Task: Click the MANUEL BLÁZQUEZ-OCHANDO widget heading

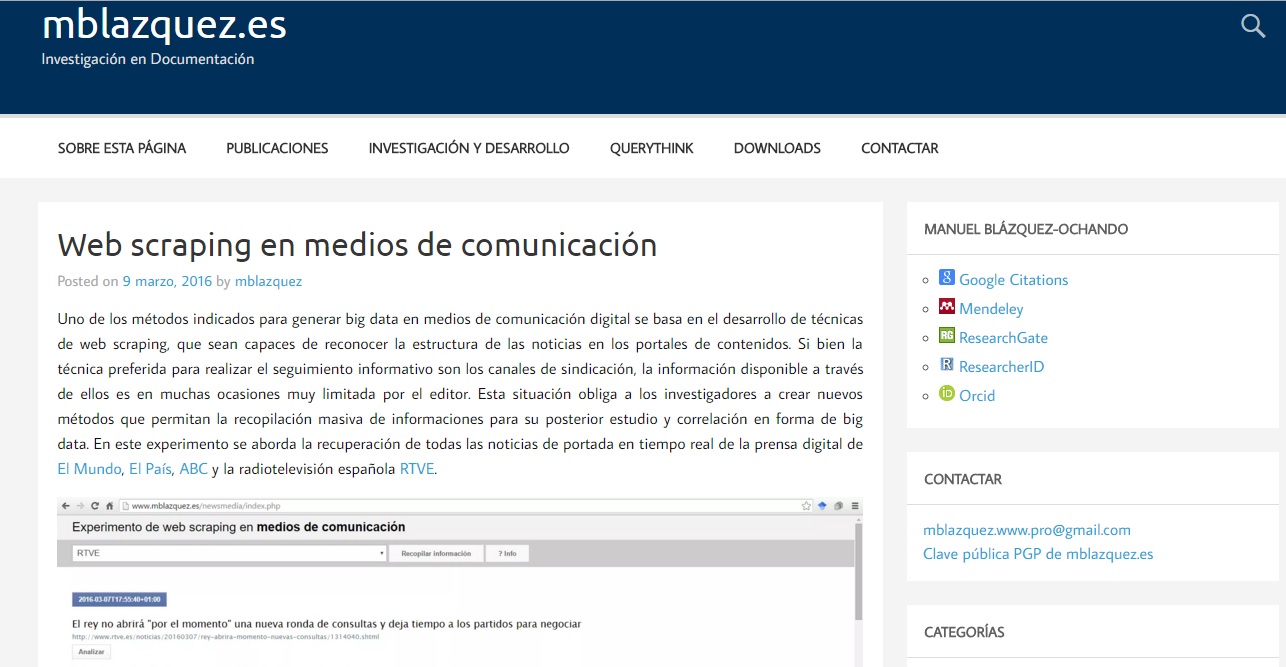Action: pyautogui.click(x=1026, y=229)
